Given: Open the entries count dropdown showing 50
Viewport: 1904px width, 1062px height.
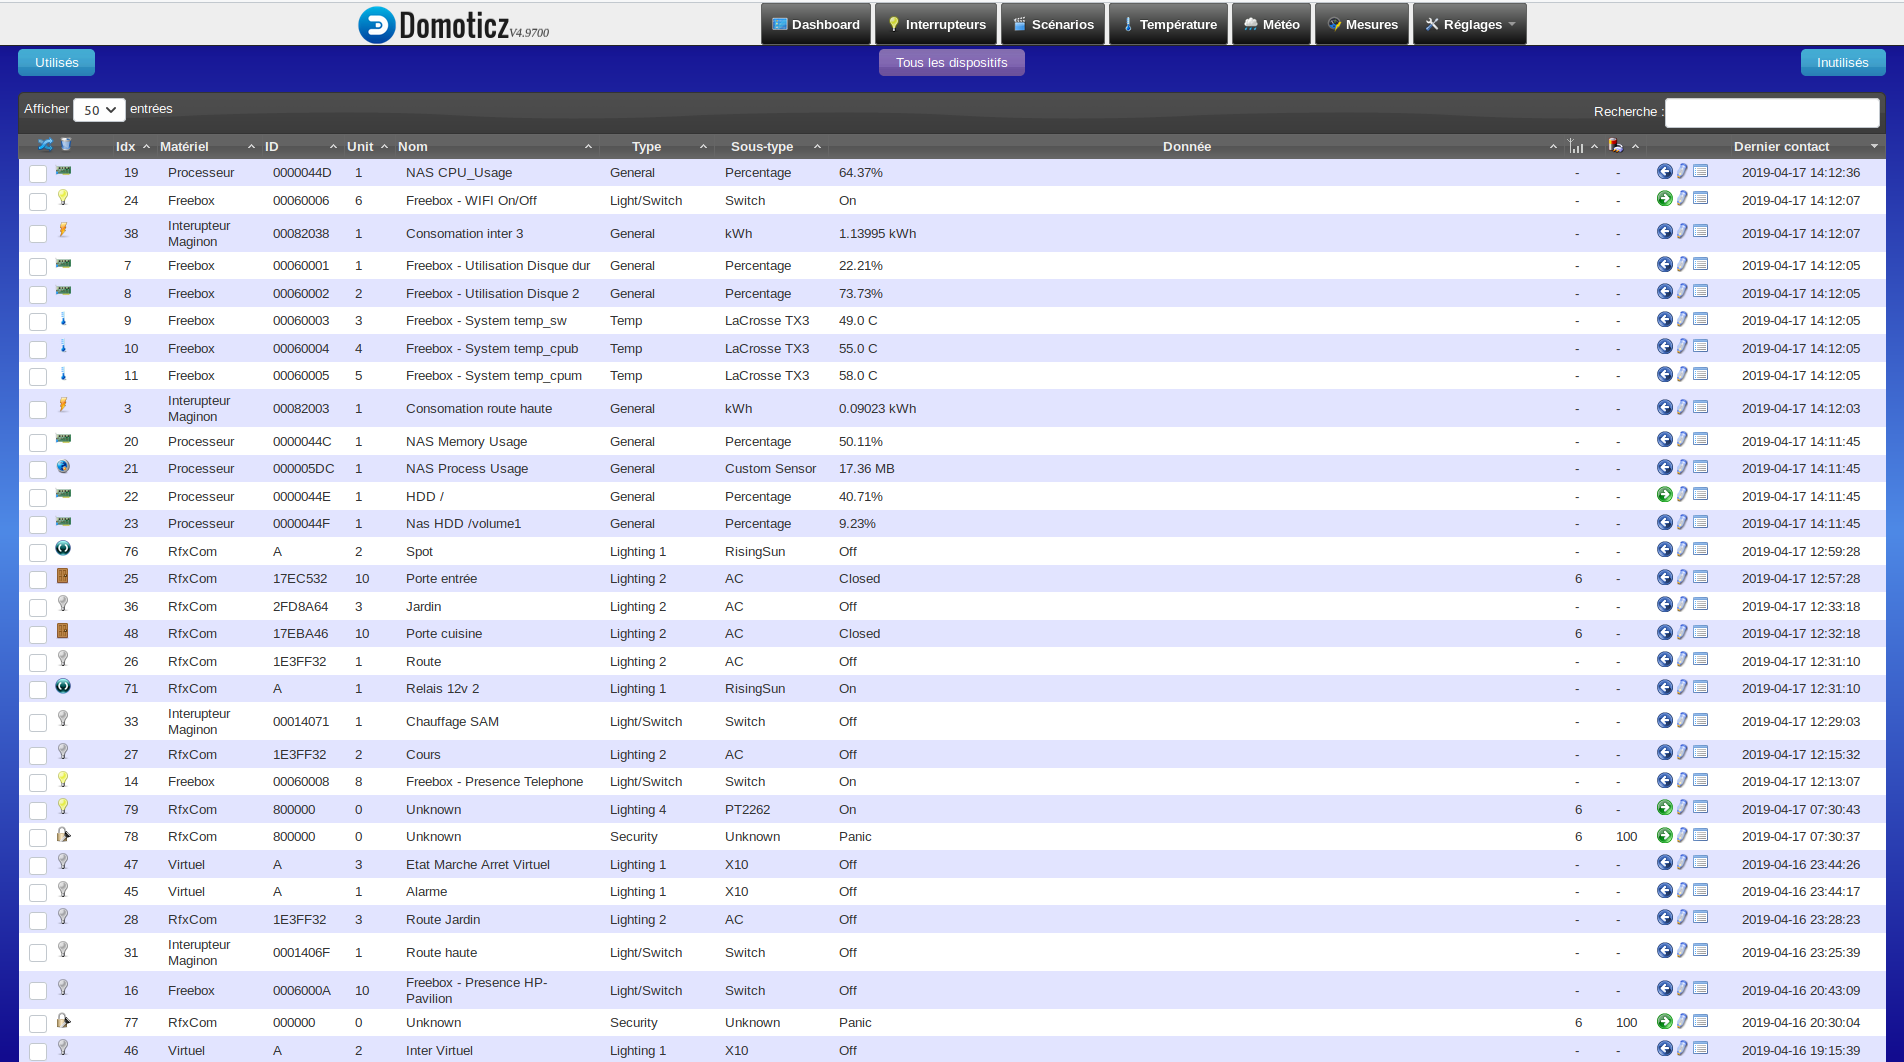Looking at the screenshot, I should pyautogui.click(x=99, y=110).
